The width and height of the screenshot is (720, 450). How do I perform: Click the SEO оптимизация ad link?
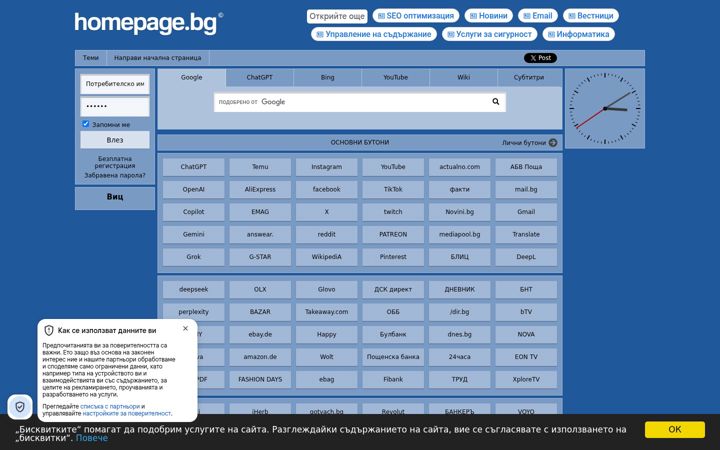416,16
